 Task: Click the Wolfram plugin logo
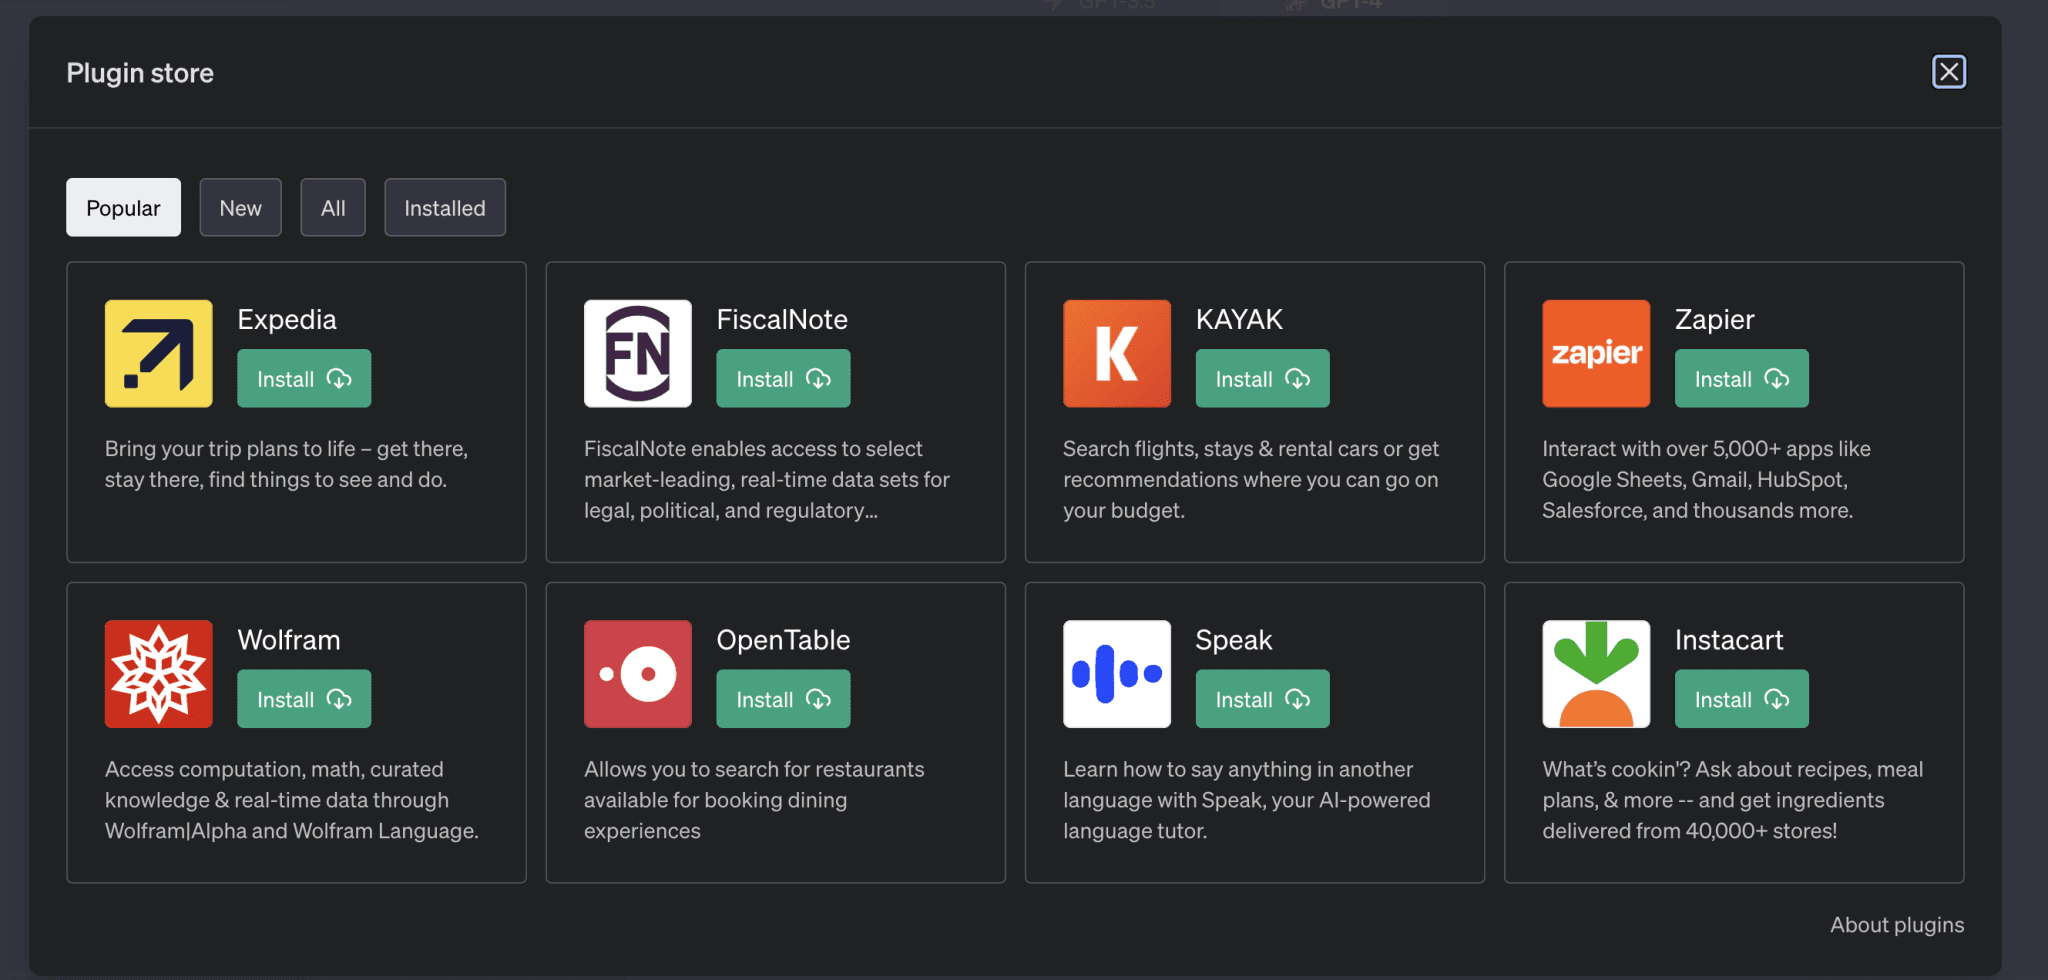coord(158,673)
